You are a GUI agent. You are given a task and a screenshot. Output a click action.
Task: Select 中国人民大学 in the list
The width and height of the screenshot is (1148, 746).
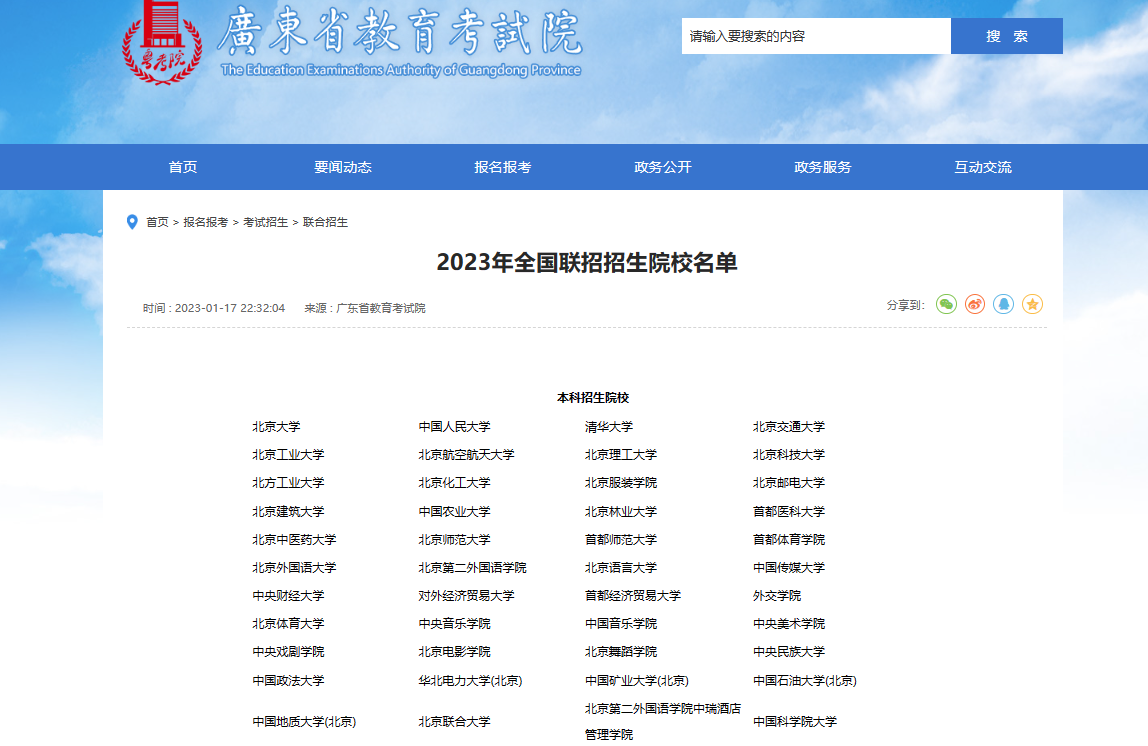pos(455,426)
